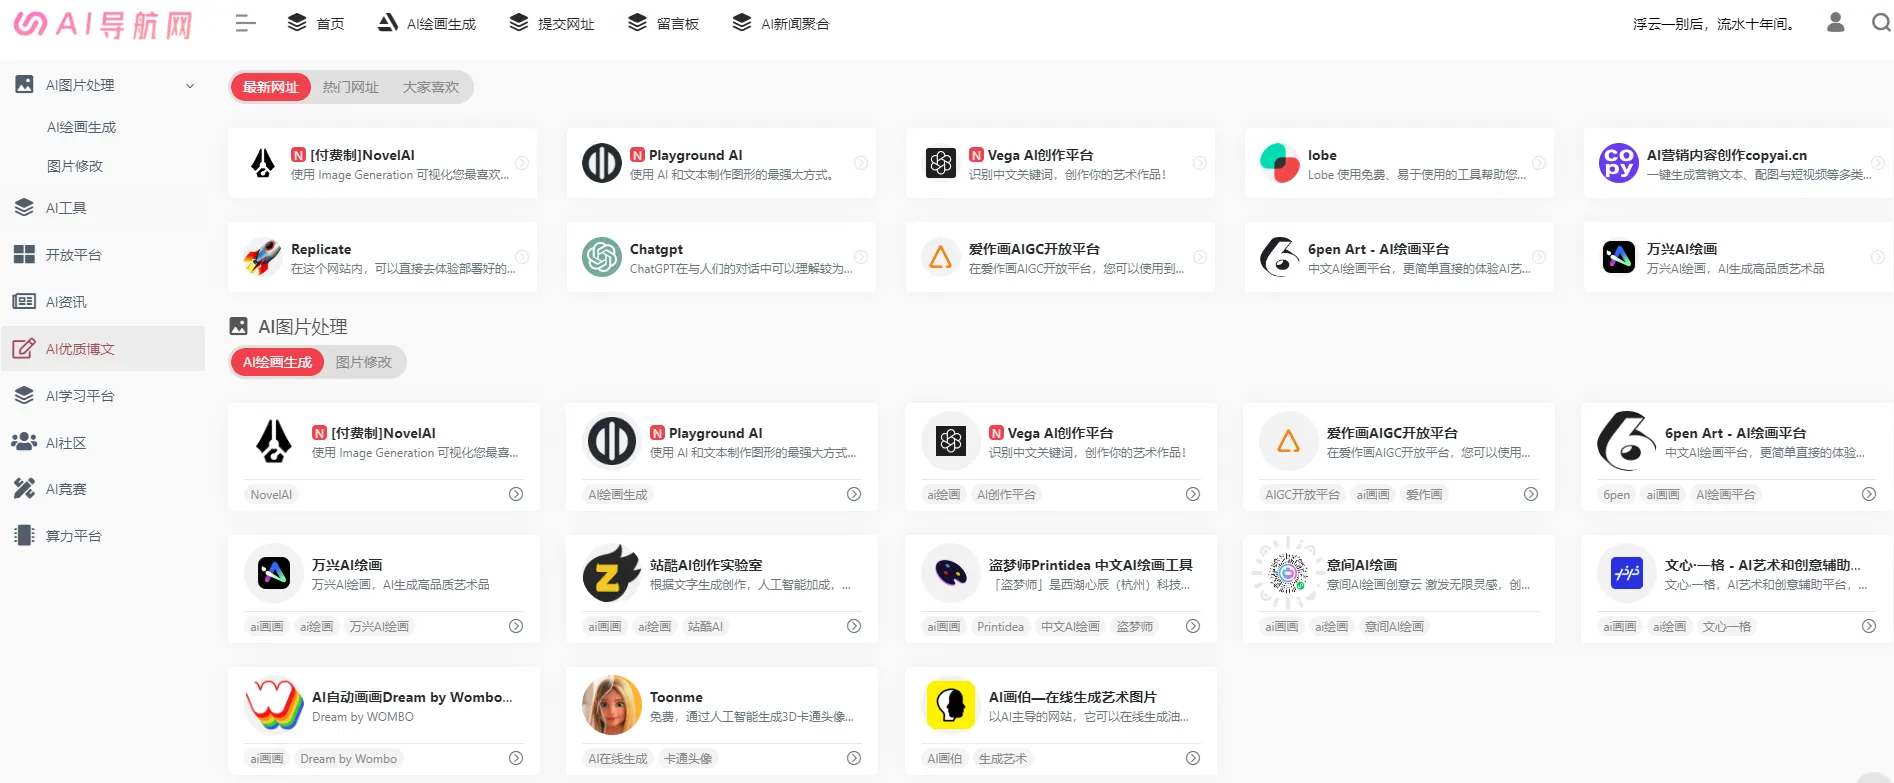Switch to the 大家喜欢 tab
This screenshot has height=783, width=1894.
431,87
